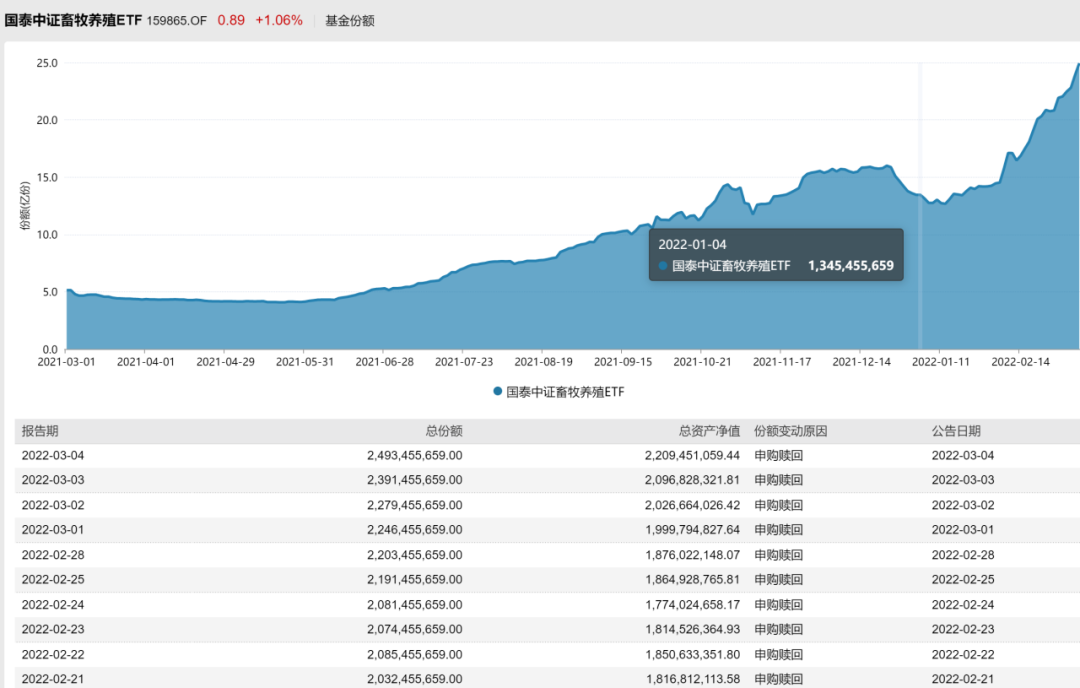Open the 基金份额 tab
1080x688 pixels.
pyautogui.click(x=349, y=21)
